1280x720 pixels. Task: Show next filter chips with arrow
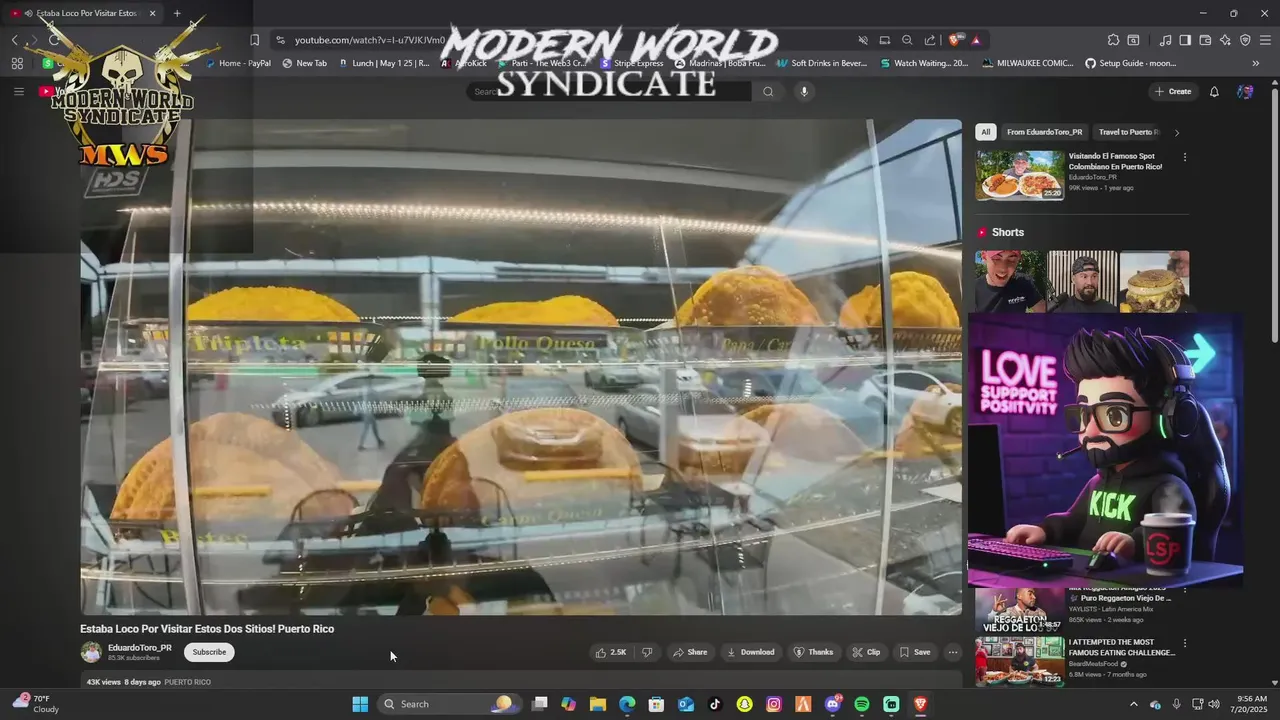[x=1176, y=132]
